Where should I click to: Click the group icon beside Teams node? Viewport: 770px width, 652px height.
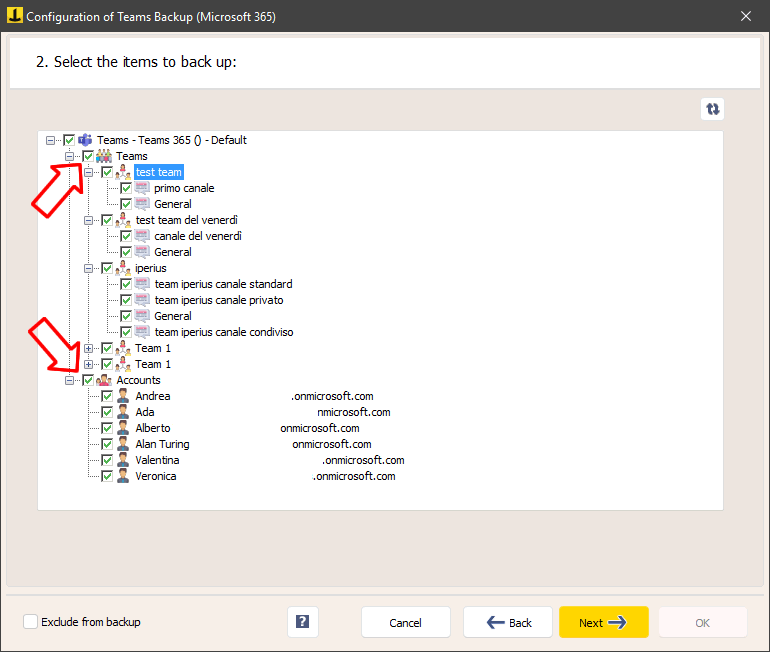104,156
